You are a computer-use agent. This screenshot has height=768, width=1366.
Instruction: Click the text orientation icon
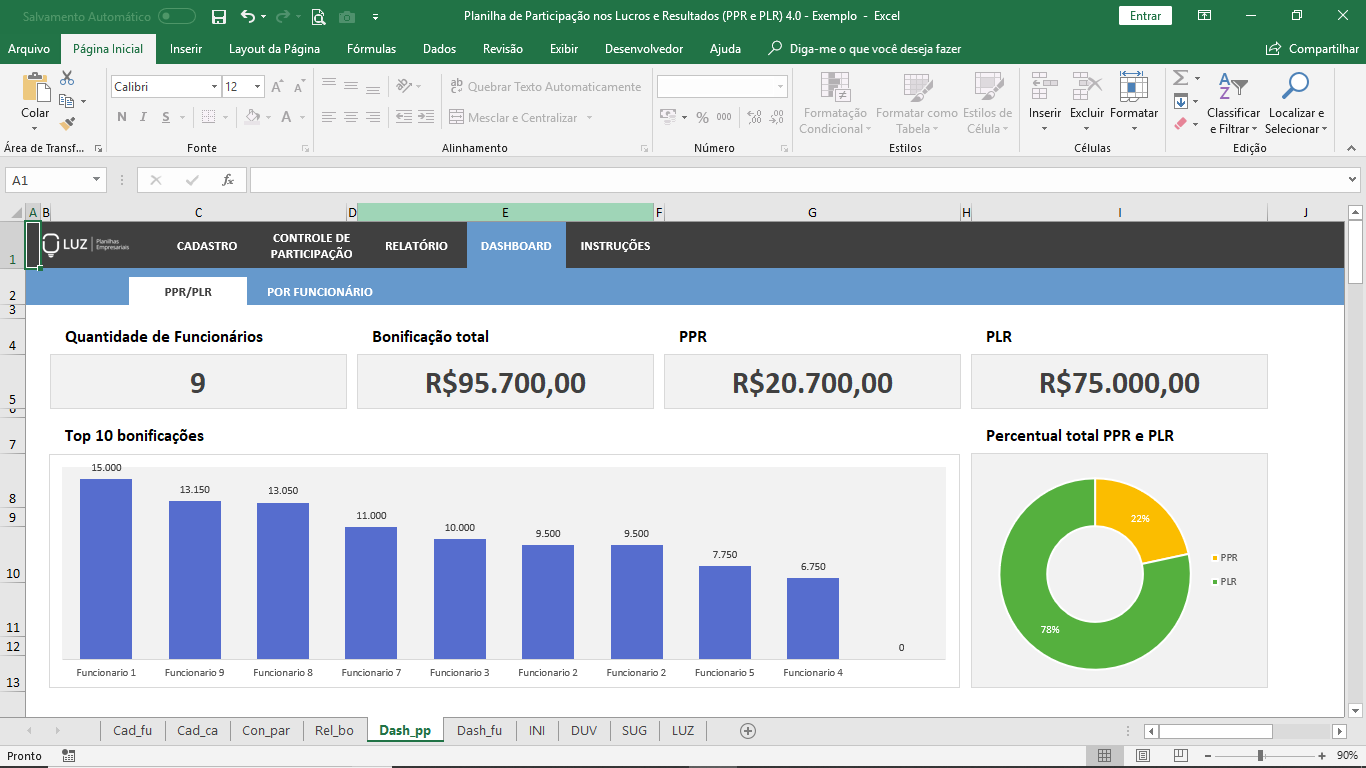click(x=404, y=87)
